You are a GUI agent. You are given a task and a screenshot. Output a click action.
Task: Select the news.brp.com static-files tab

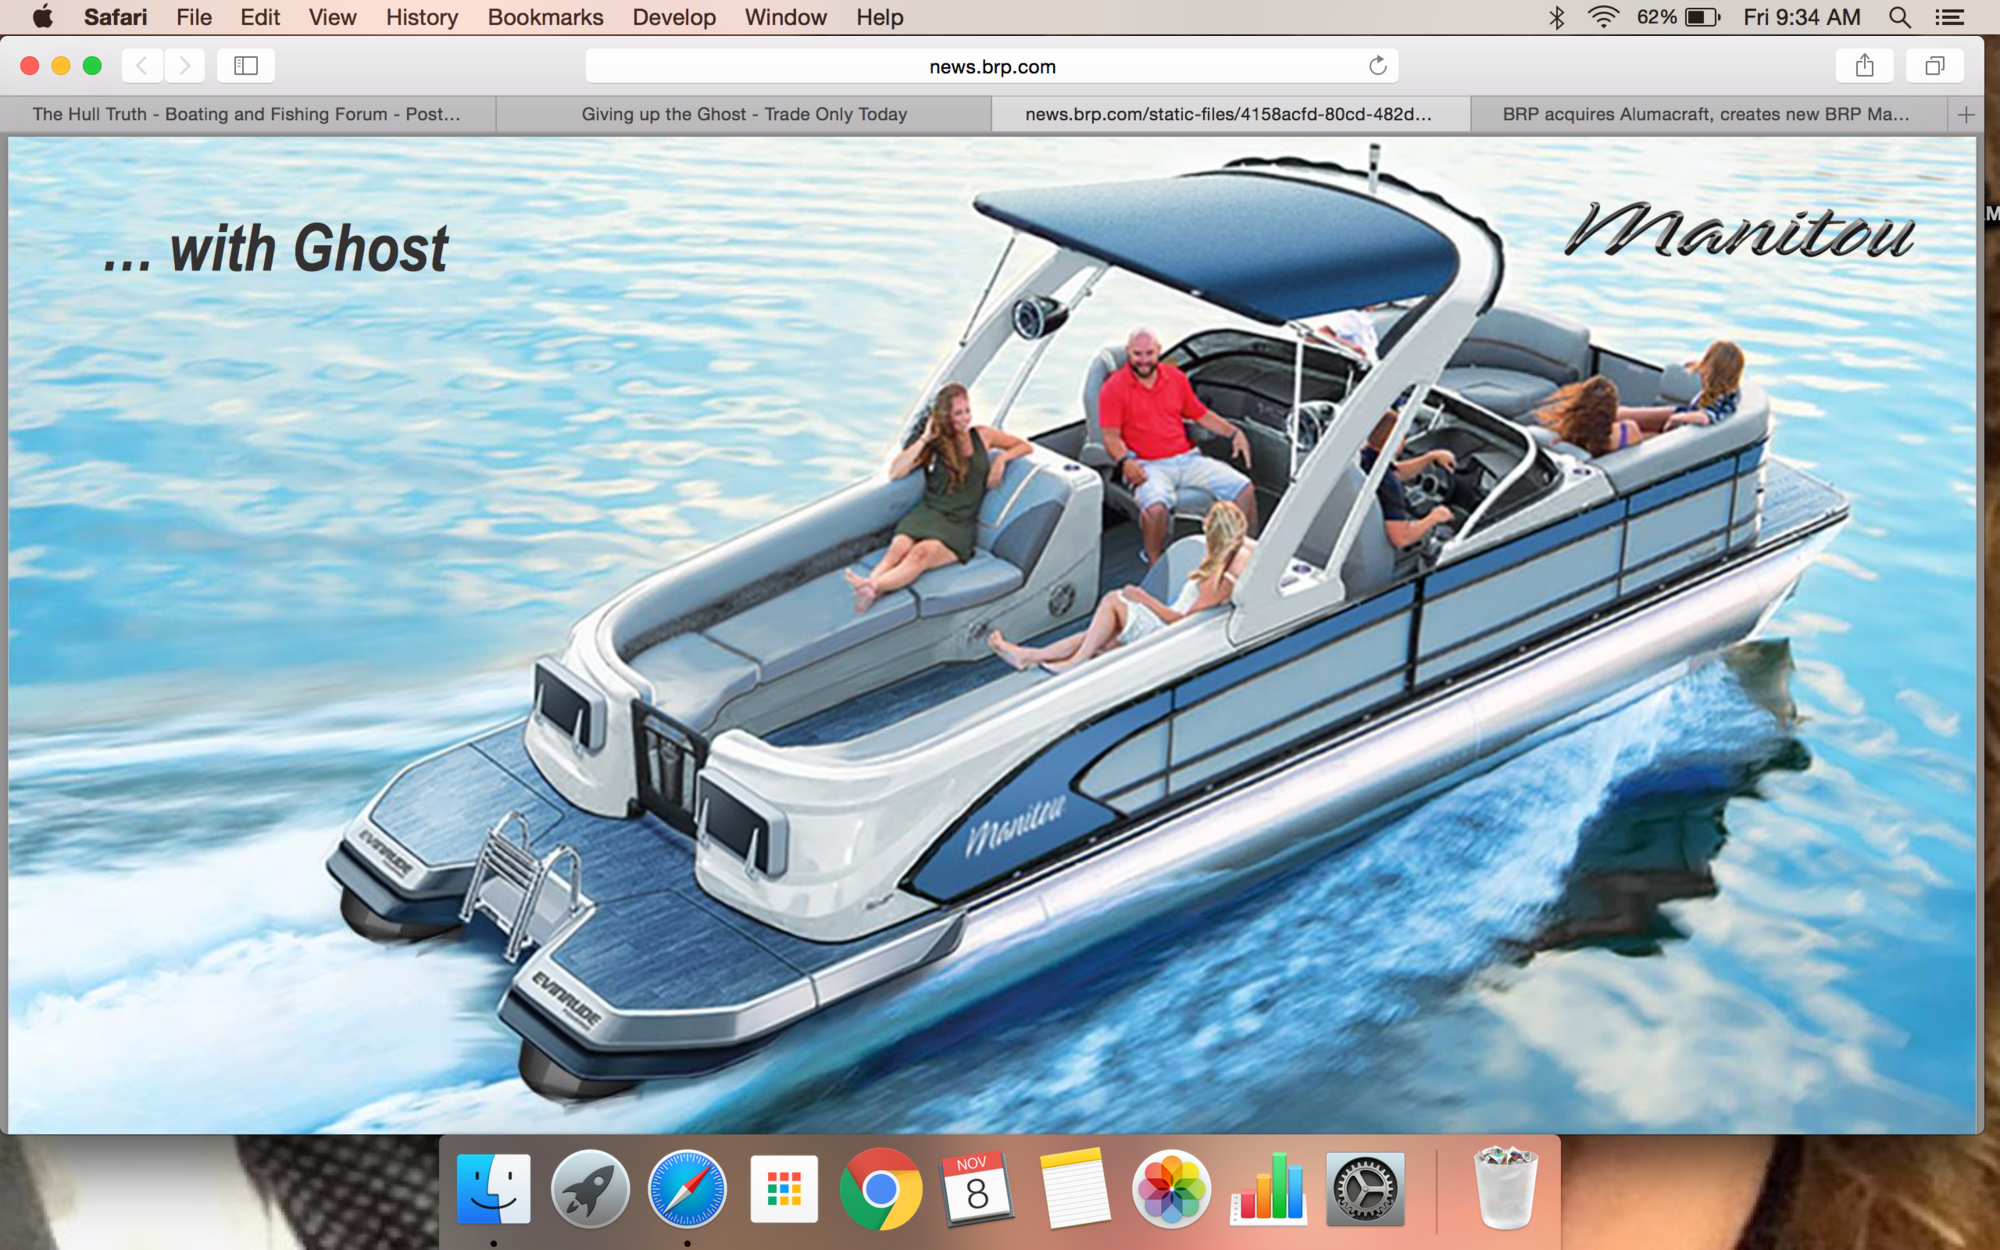(x=1230, y=114)
